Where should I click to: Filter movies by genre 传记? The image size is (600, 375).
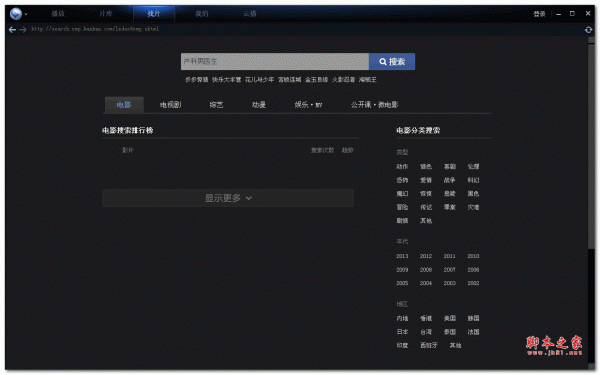pos(426,207)
